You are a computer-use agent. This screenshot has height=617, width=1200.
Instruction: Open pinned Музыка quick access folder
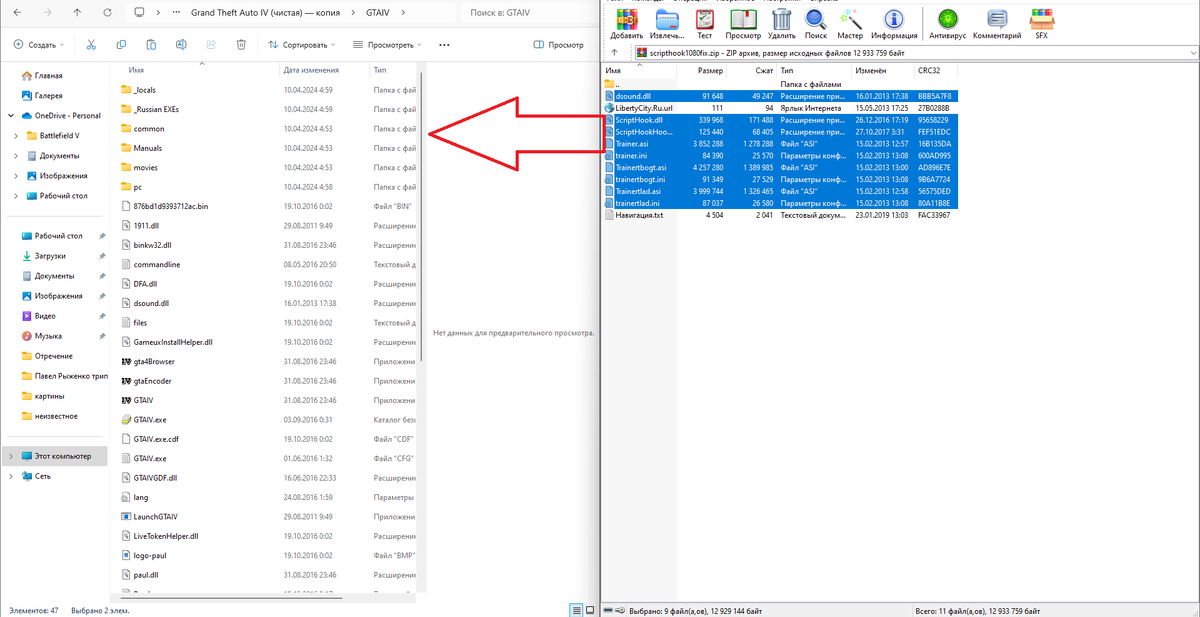point(48,336)
